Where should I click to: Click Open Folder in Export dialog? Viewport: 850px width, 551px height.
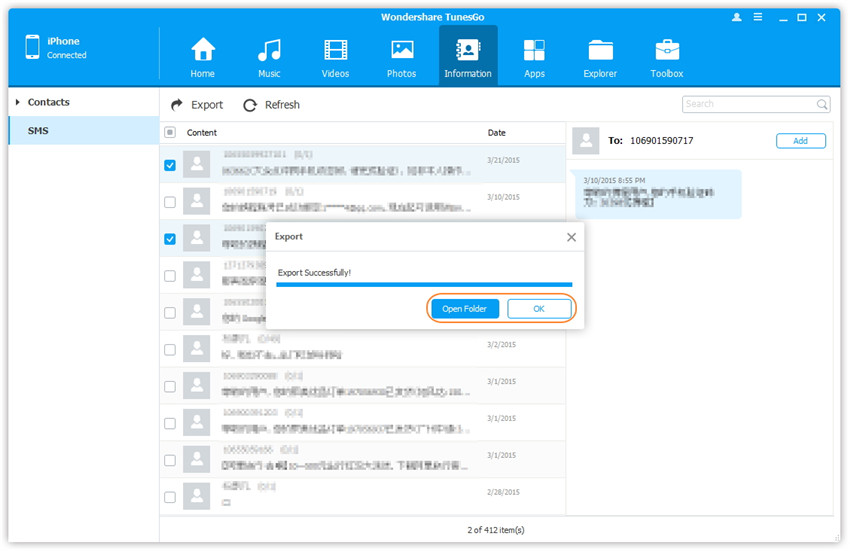click(x=465, y=309)
